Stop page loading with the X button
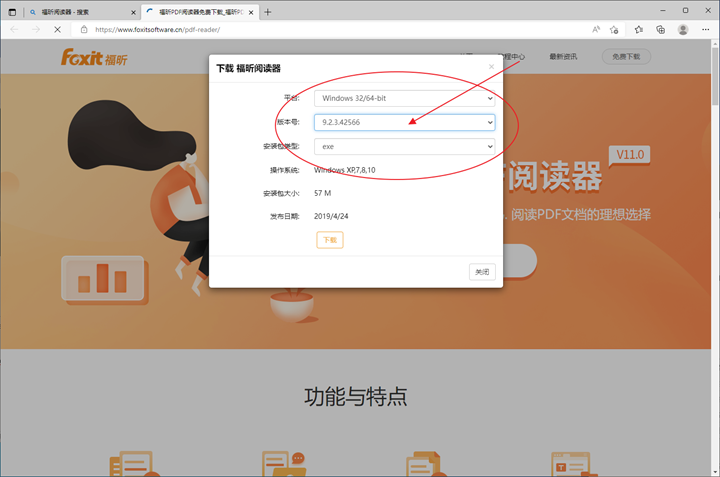 (x=57, y=29)
